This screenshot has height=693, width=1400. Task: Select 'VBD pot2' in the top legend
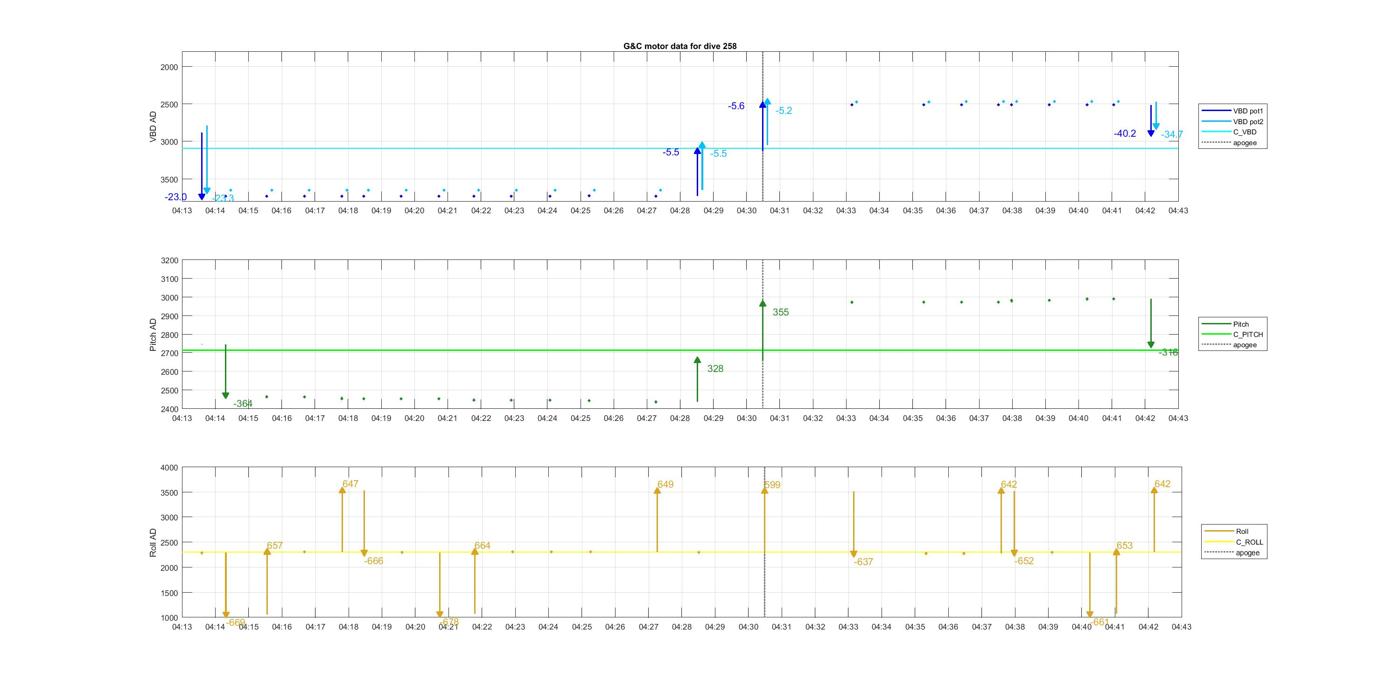1249,121
